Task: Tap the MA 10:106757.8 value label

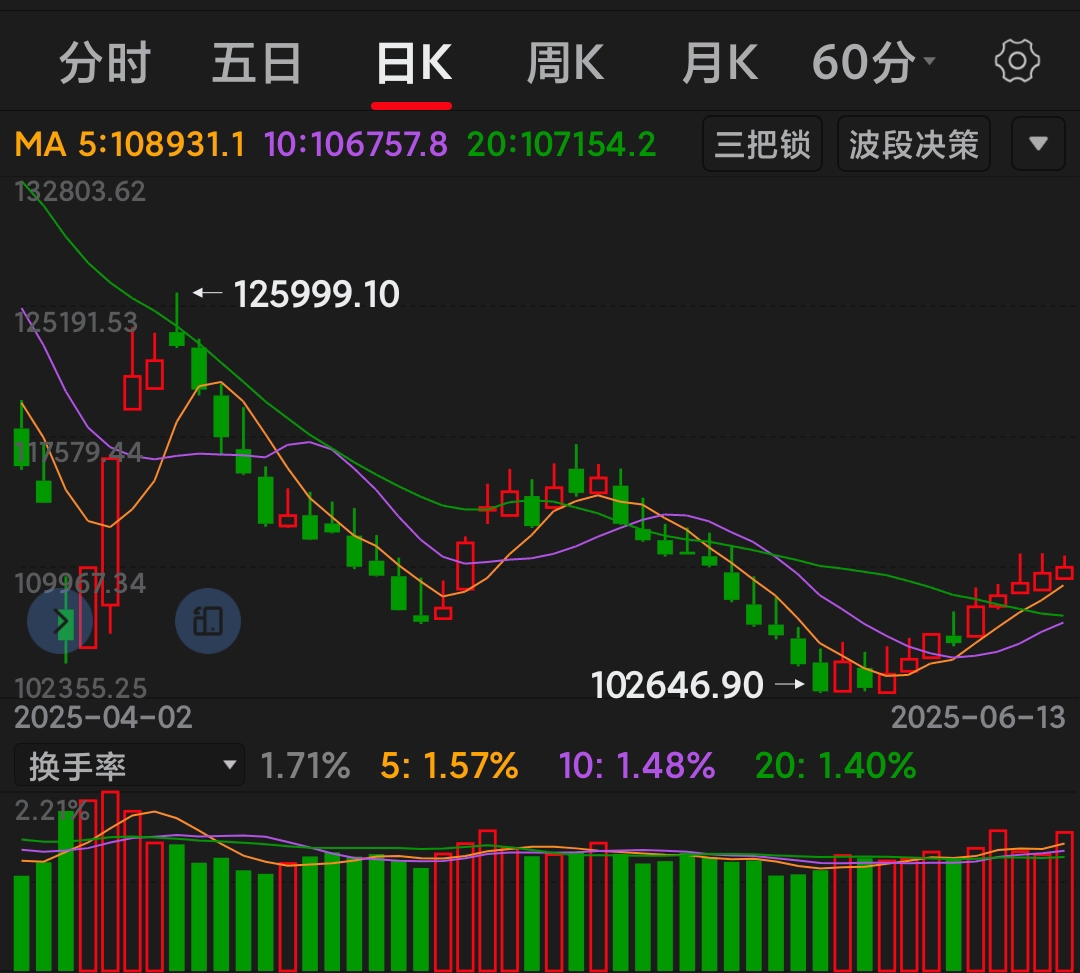Action: click(x=355, y=145)
